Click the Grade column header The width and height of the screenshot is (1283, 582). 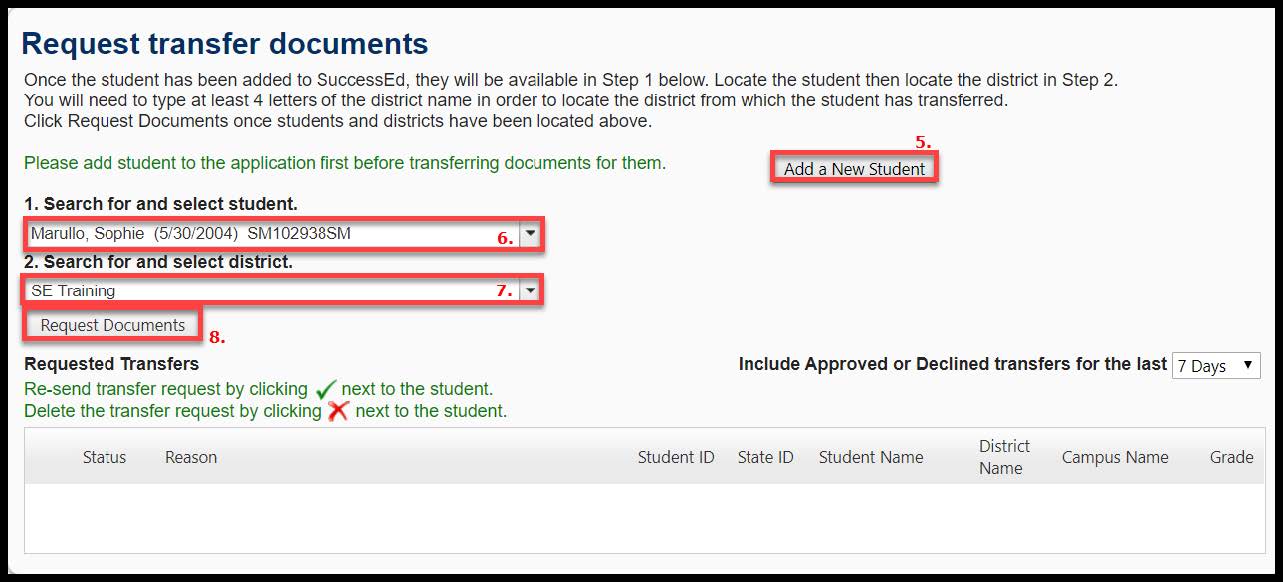[1231, 457]
